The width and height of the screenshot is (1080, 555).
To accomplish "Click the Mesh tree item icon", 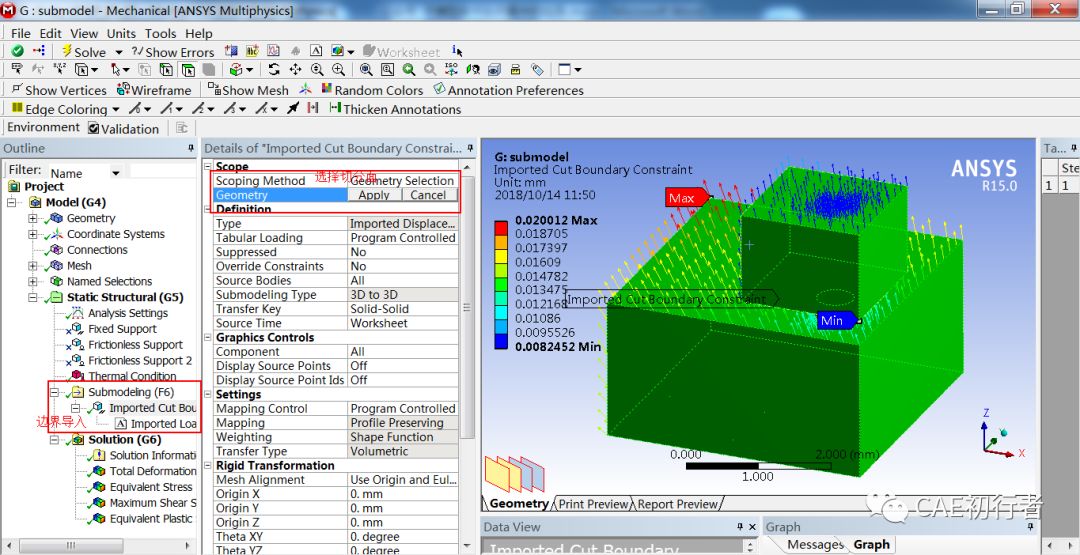I will point(56,266).
